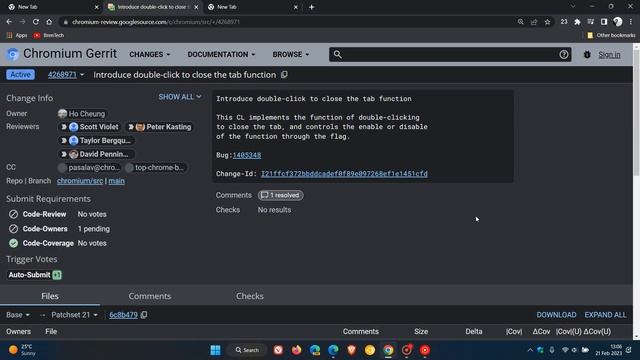Click the owner Ho Cheung avatar
This screenshot has height=360, width=640.
pos(62,113)
